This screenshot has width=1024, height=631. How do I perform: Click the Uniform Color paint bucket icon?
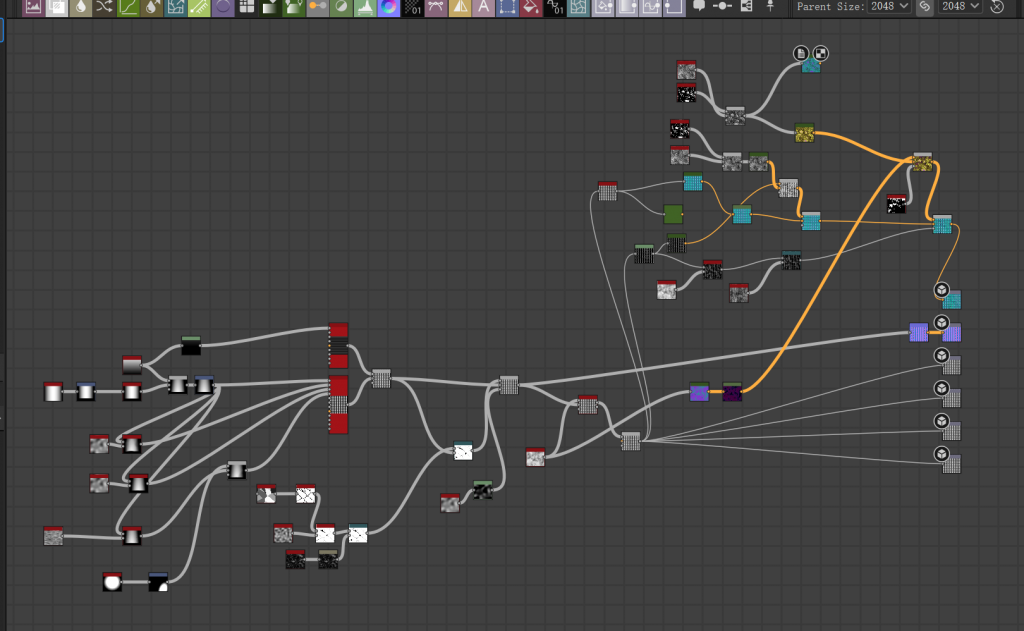(x=531, y=7)
